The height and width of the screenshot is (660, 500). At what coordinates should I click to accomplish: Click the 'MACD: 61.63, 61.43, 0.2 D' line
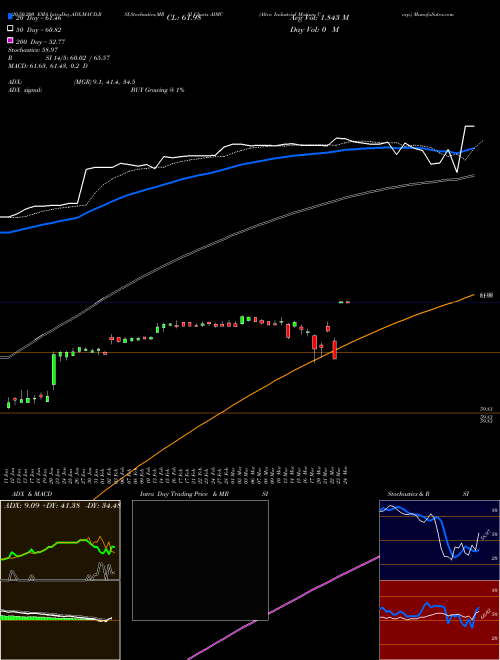[x=48, y=66]
